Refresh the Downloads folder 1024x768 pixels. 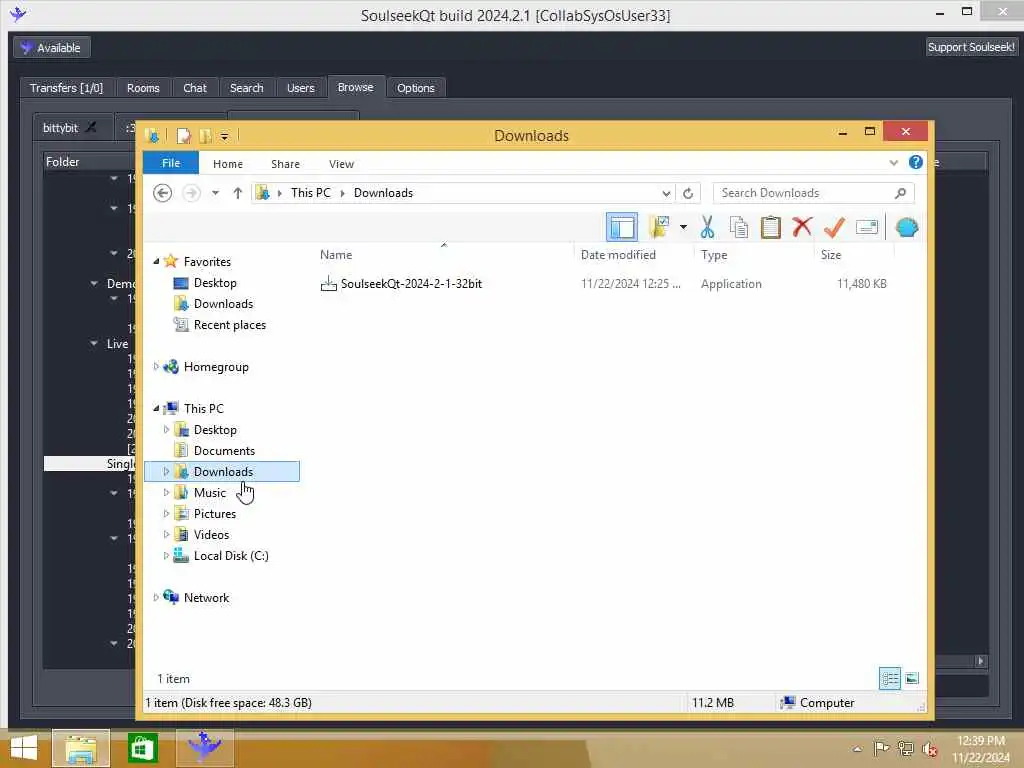688,193
